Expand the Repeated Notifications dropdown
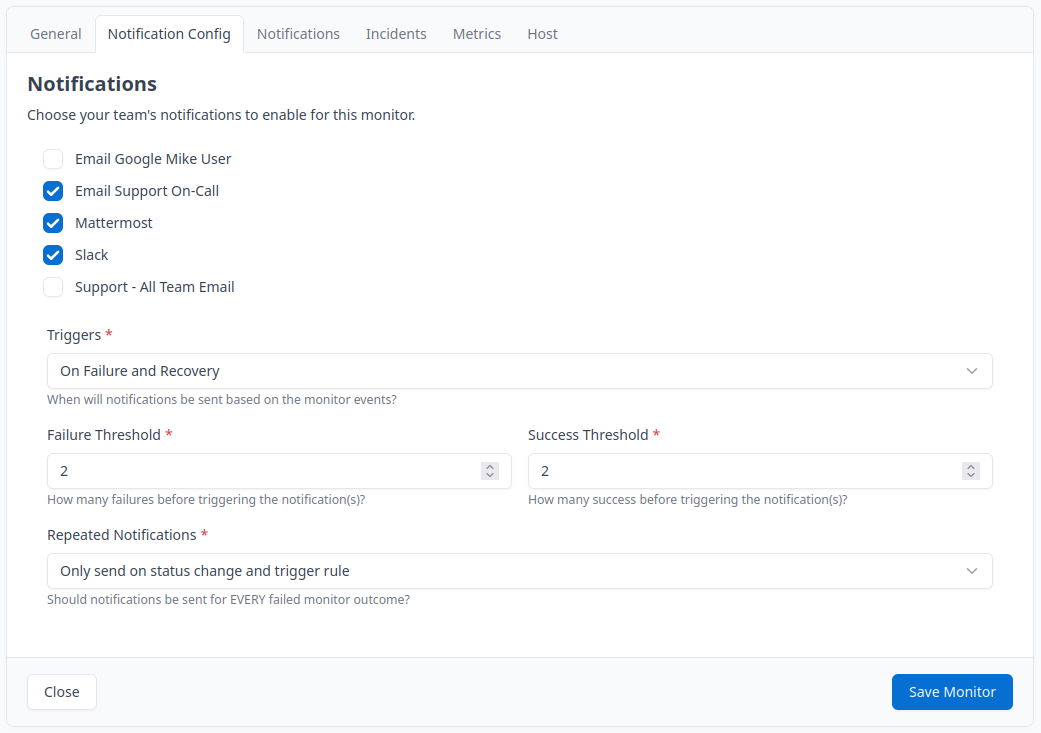This screenshot has height=733, width=1041. [x=519, y=571]
